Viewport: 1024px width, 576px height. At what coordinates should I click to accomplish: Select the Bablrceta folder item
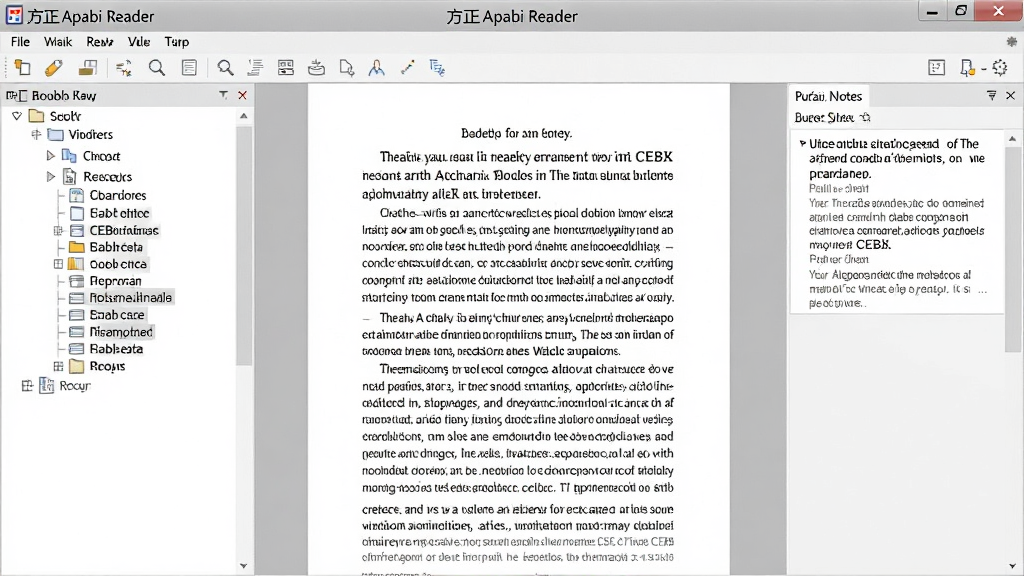[x=116, y=247]
